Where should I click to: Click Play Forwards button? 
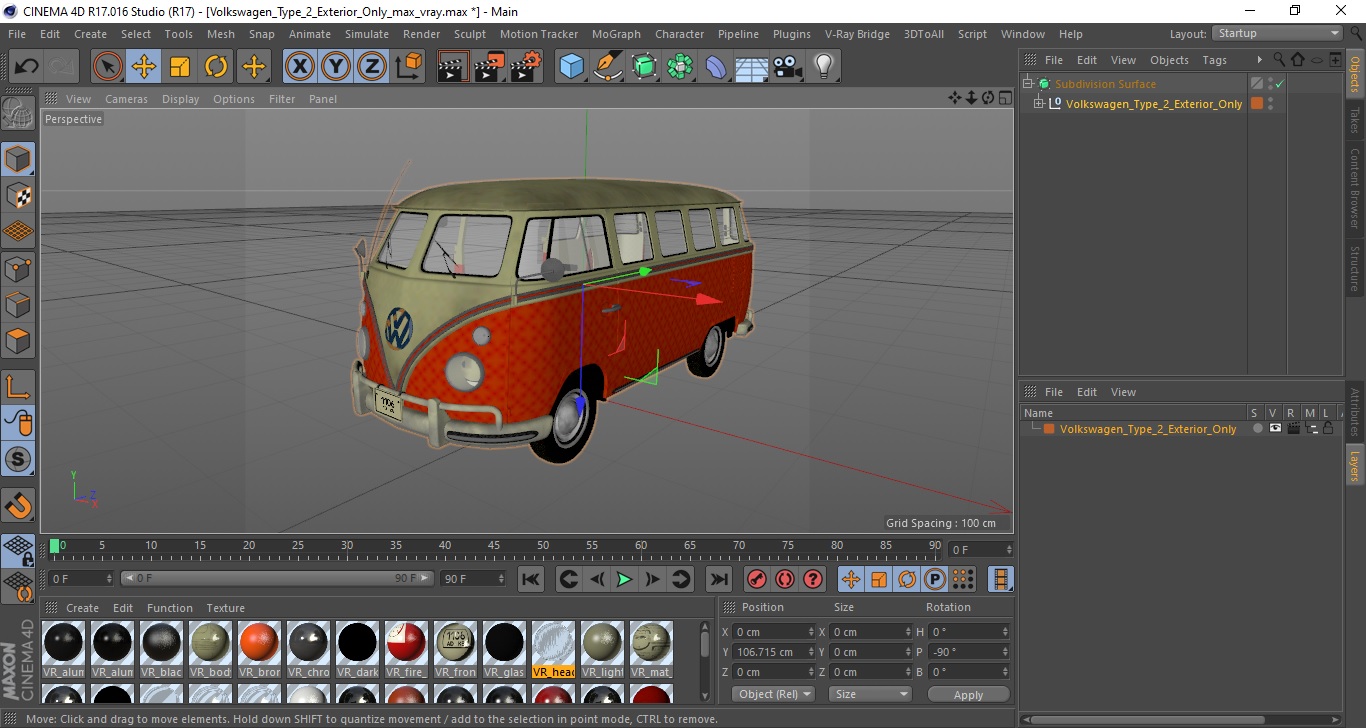pyautogui.click(x=624, y=579)
